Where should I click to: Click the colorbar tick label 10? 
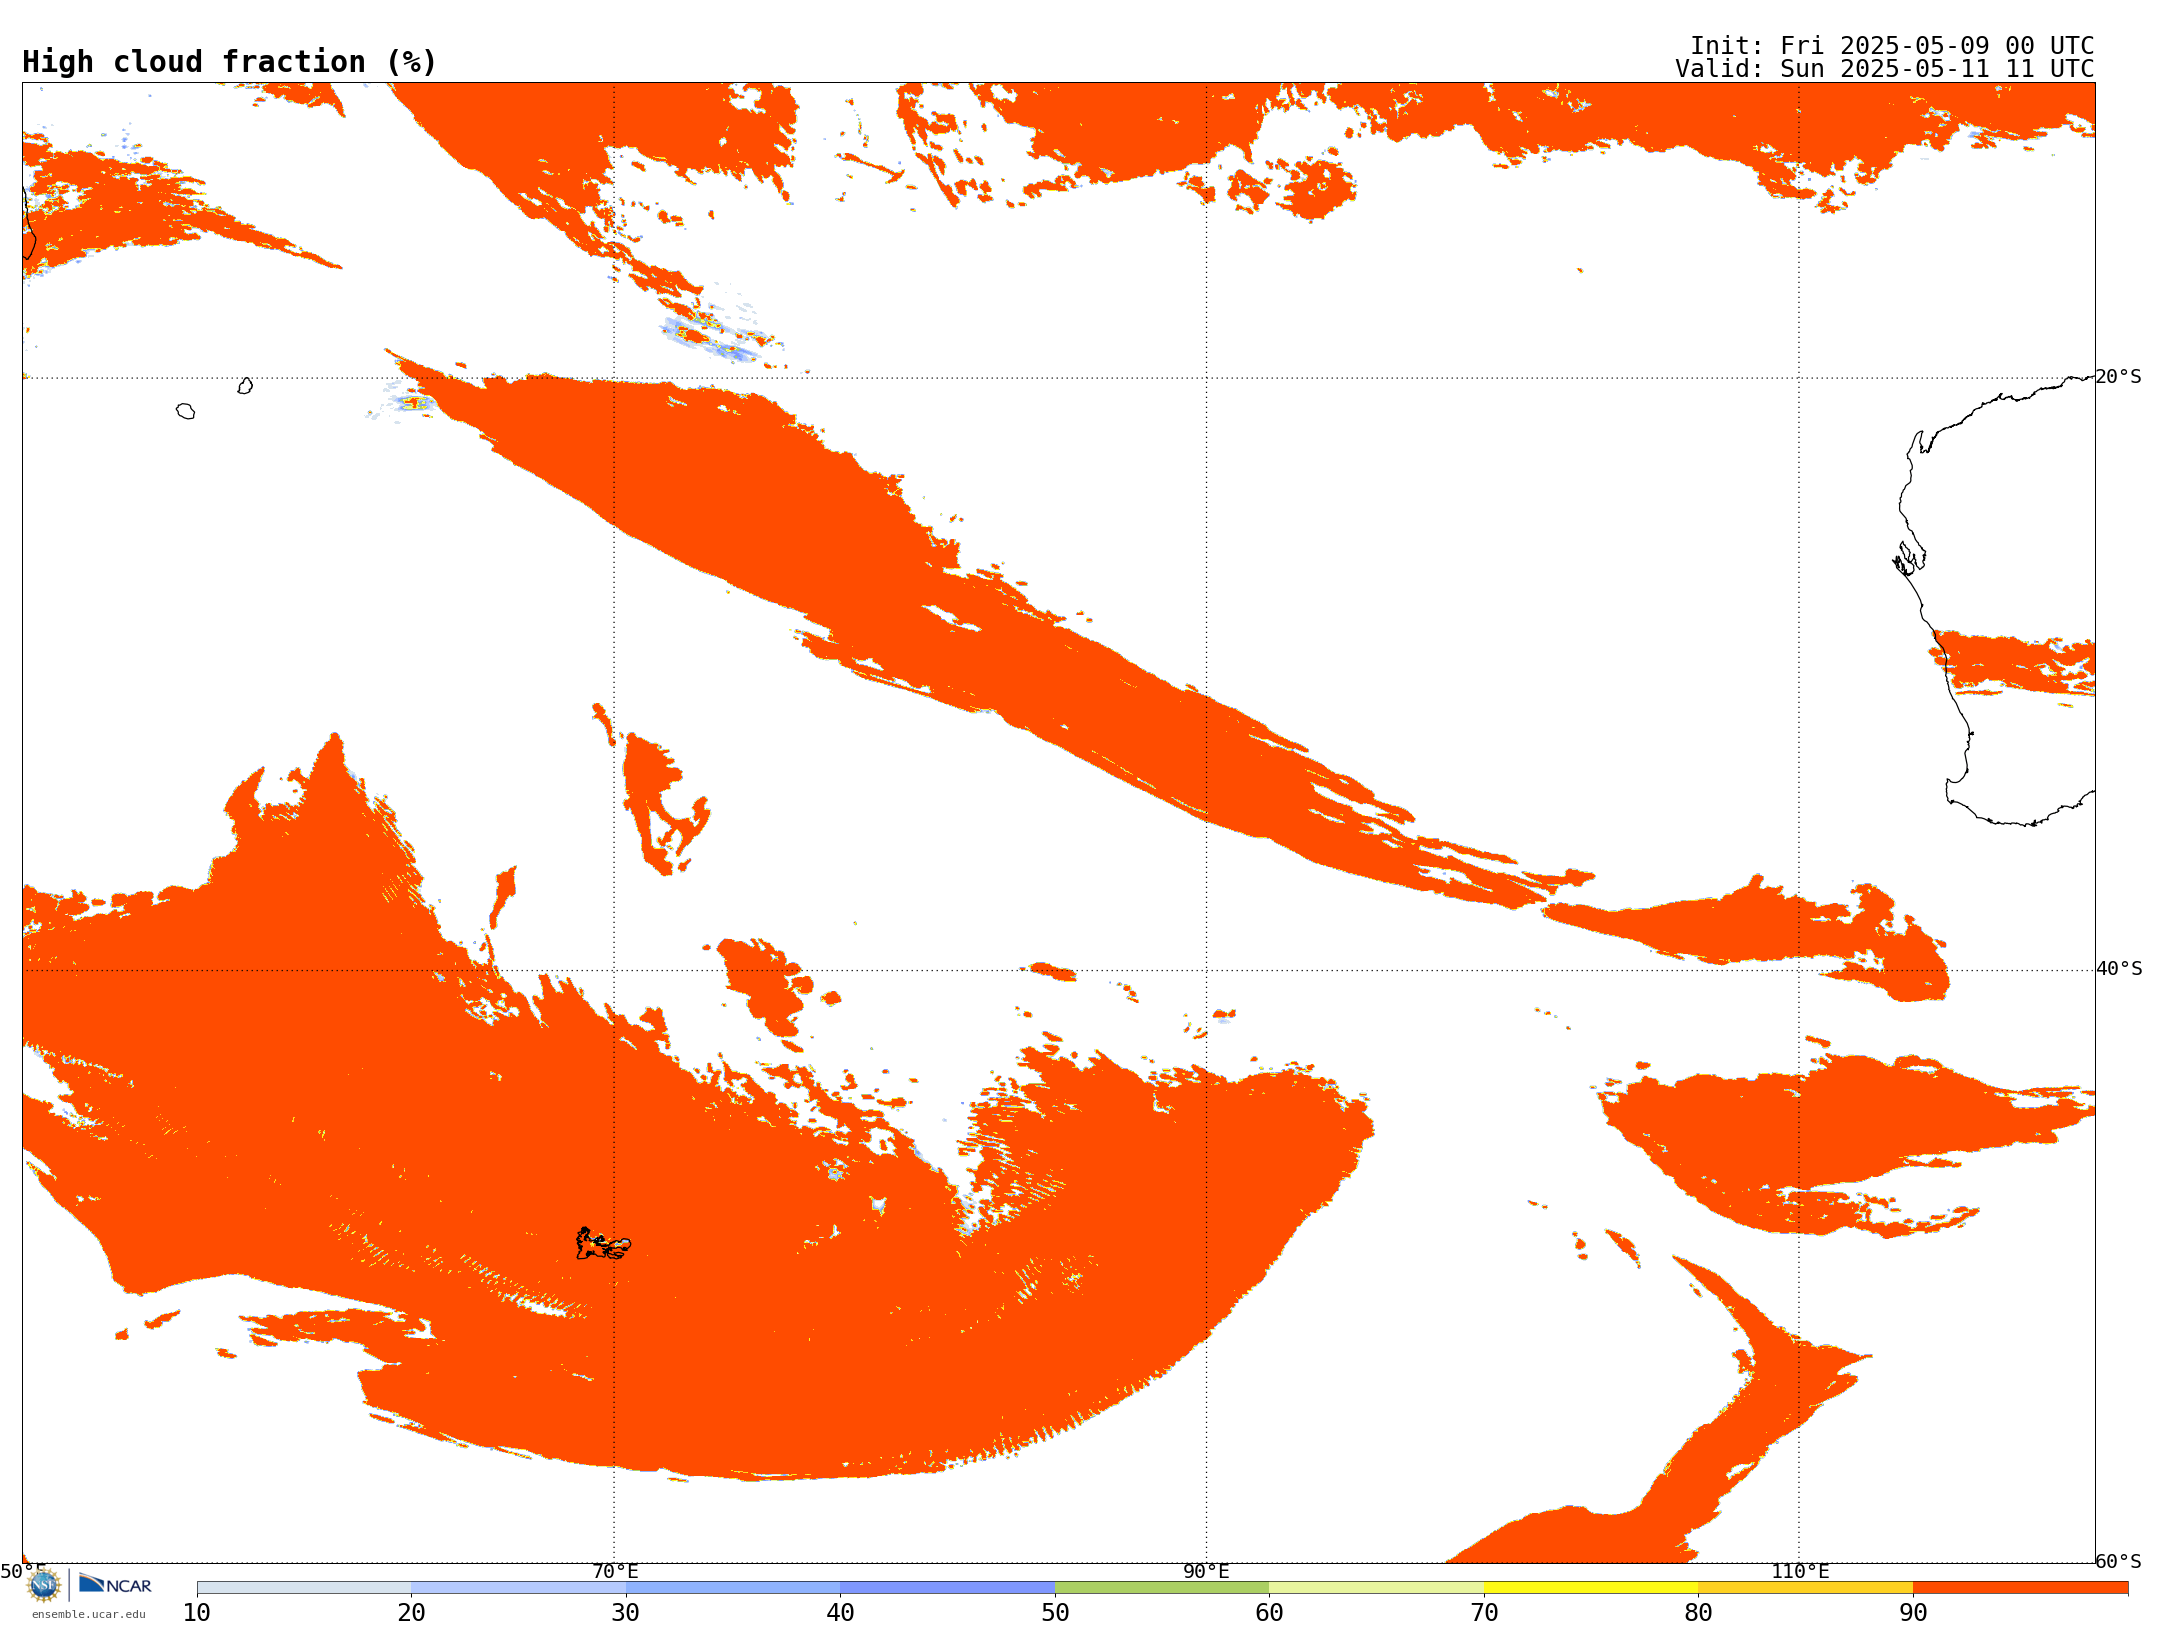(x=197, y=1613)
